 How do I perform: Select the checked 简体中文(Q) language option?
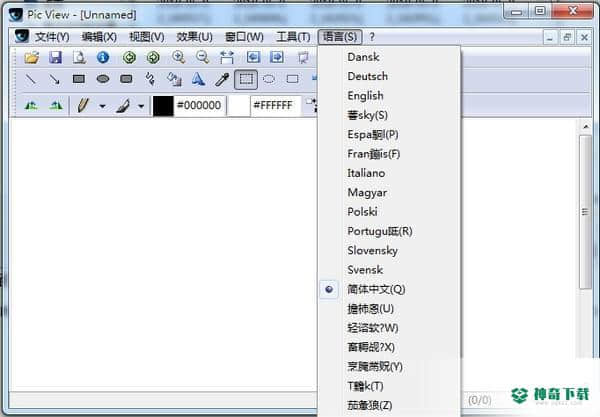(389, 289)
